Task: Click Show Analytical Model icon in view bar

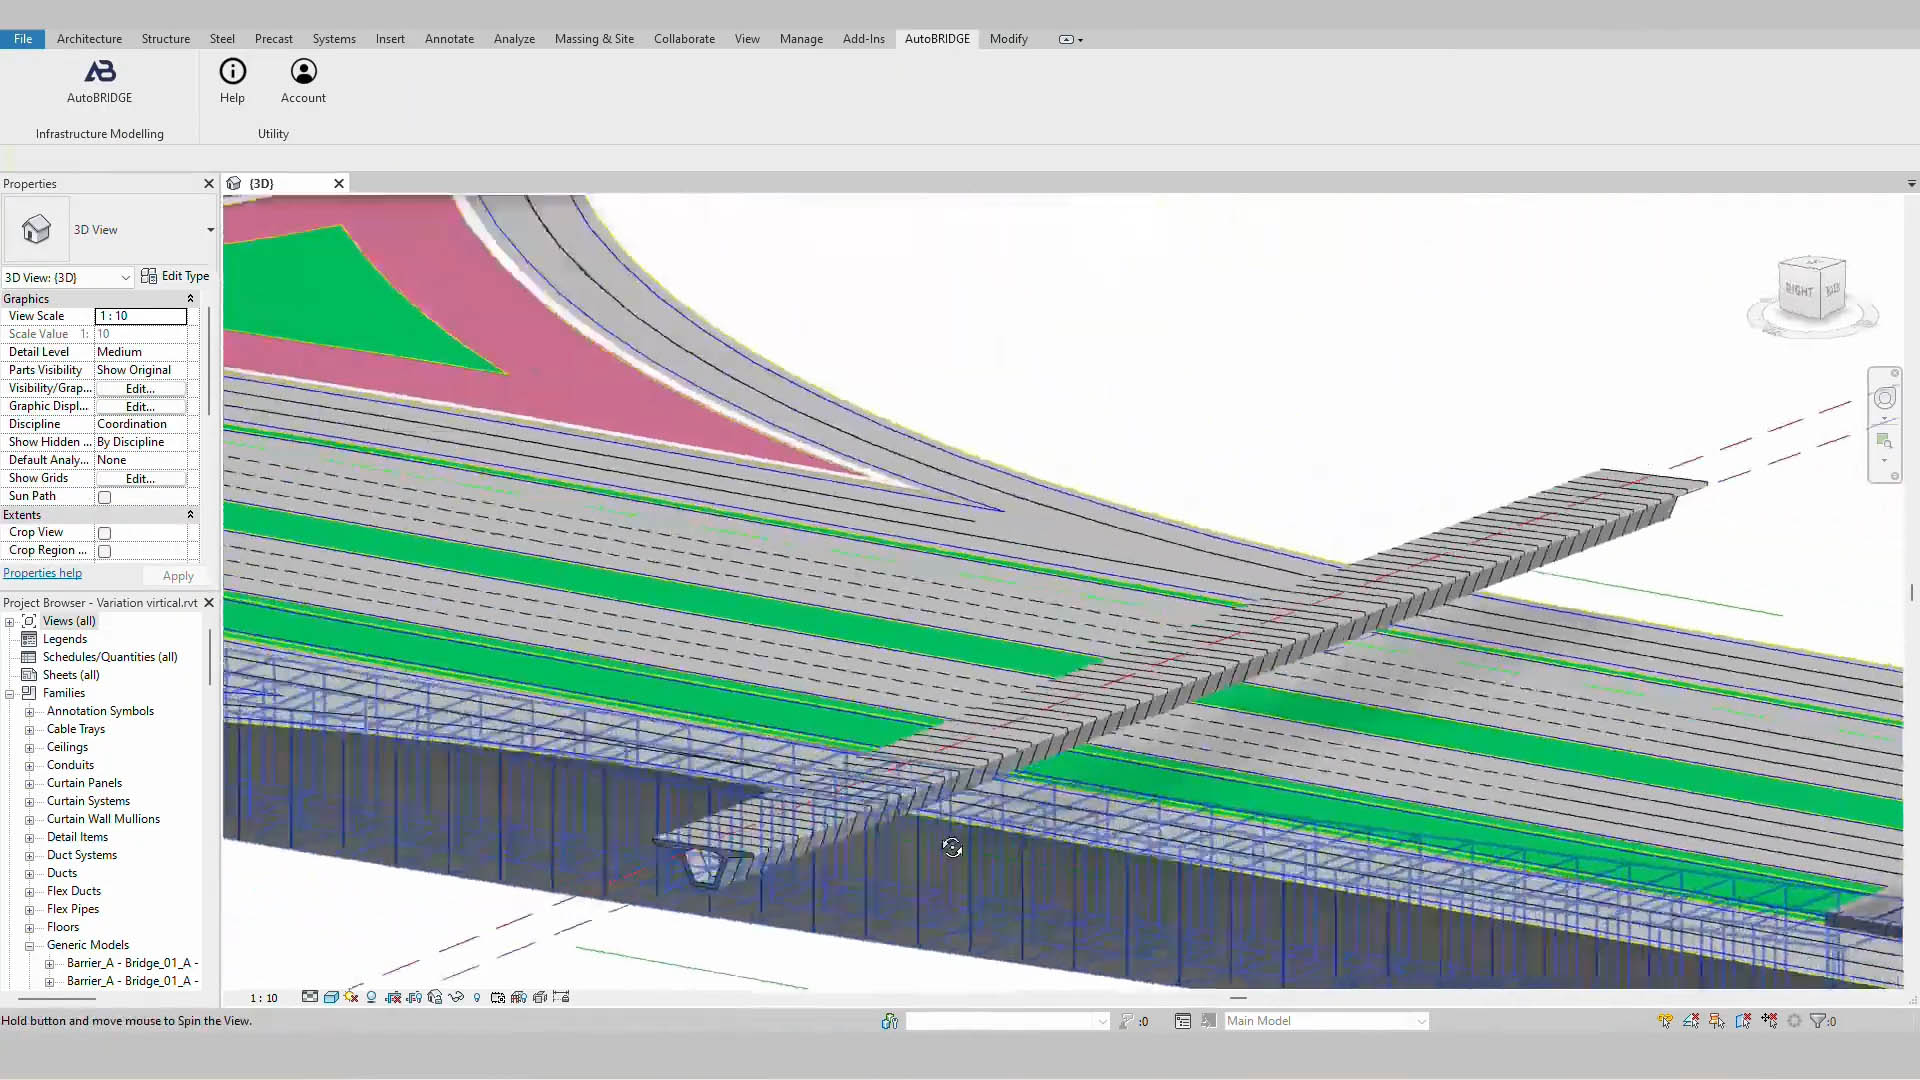Action: [518, 997]
